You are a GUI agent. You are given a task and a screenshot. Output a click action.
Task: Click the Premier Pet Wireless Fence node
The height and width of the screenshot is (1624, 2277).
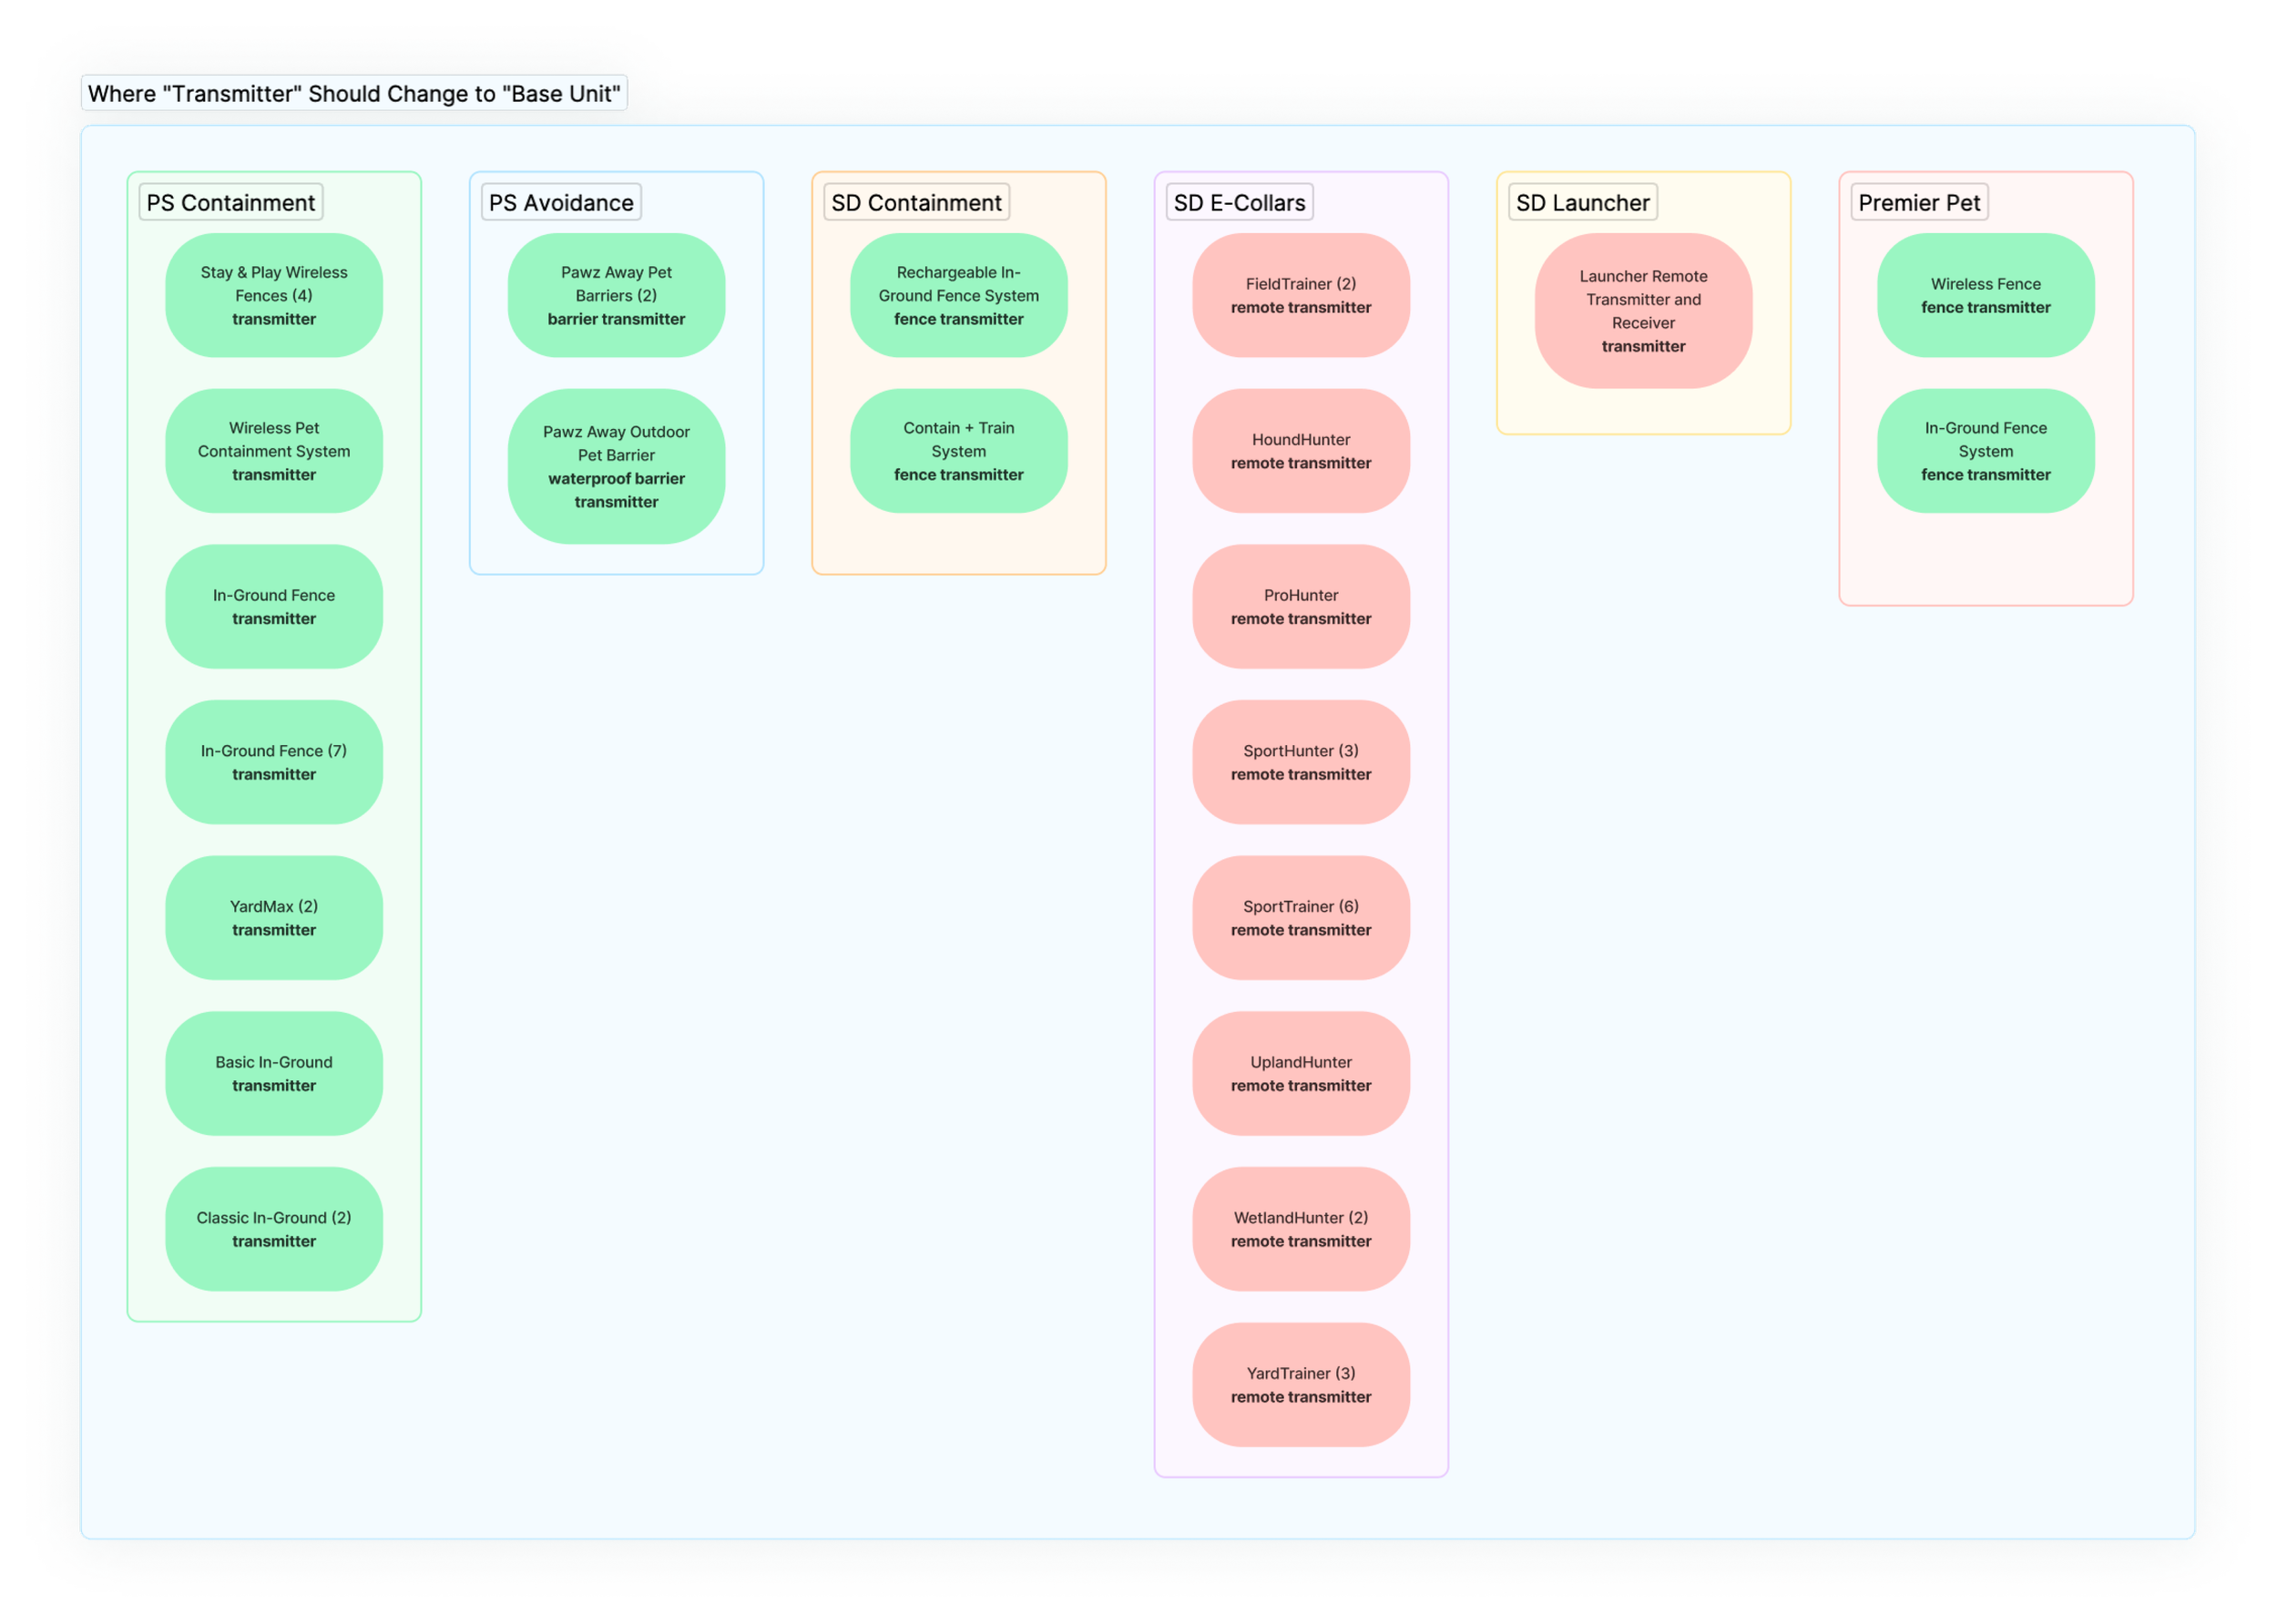pos(1985,296)
